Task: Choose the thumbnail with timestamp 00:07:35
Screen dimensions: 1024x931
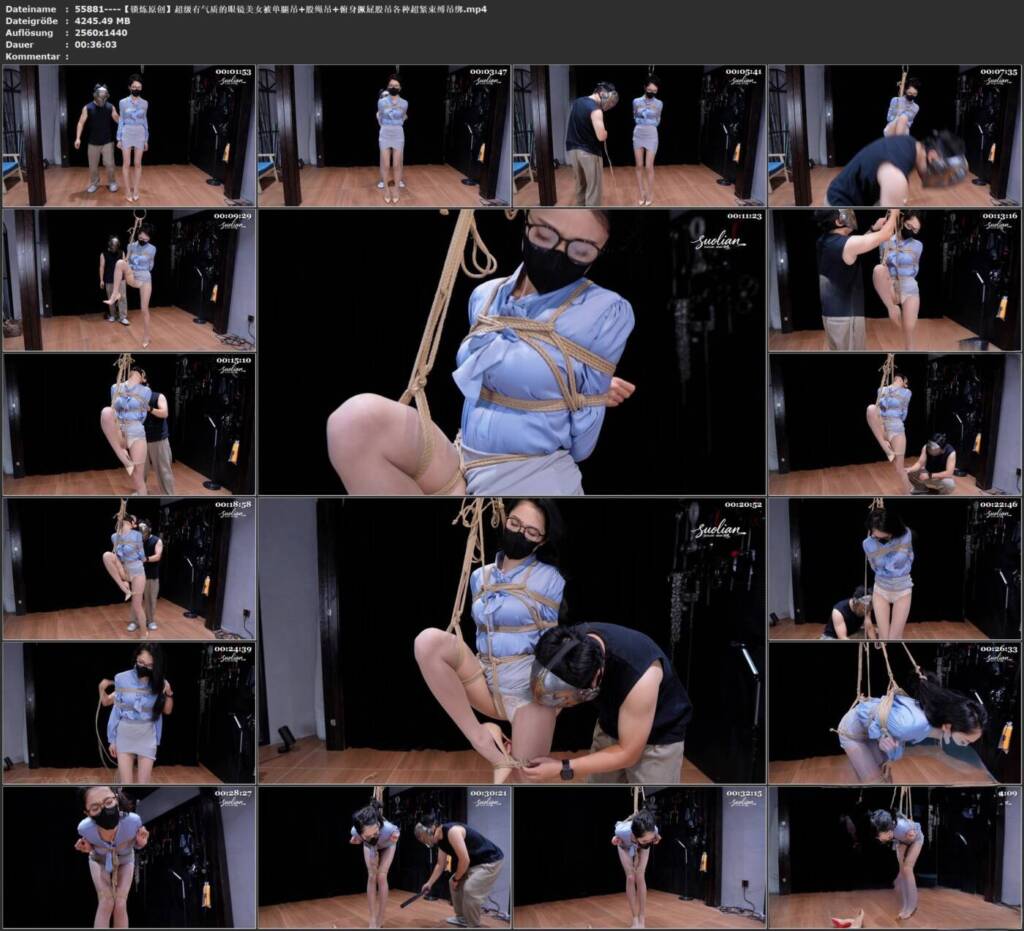Action: pos(894,136)
